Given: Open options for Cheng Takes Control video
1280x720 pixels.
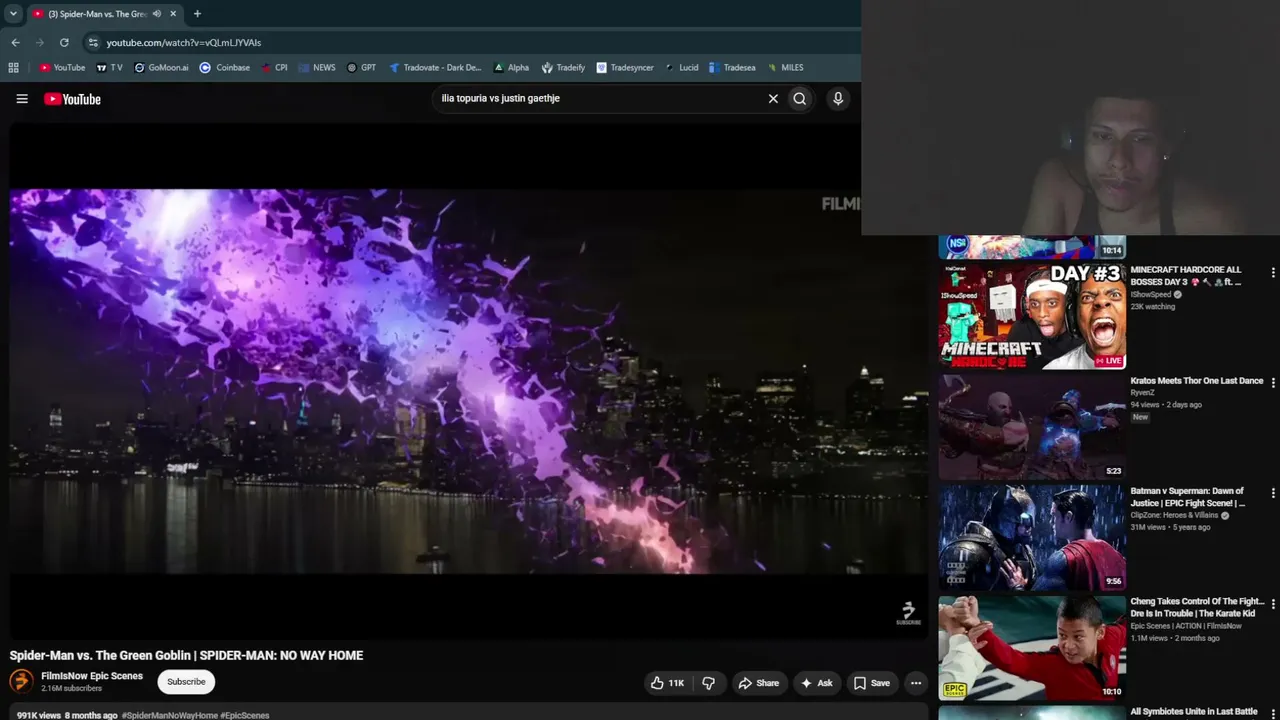Looking at the screenshot, I should click(1273, 603).
